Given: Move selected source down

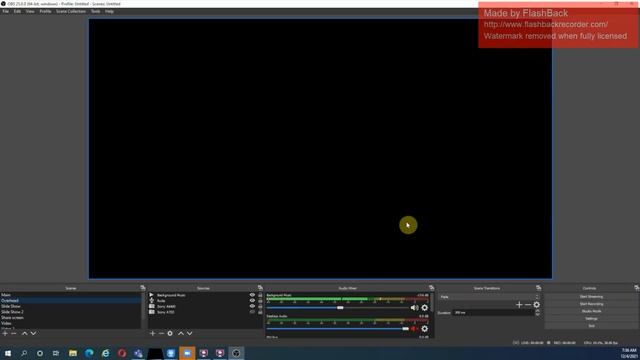Looking at the screenshot, I should 190,333.
